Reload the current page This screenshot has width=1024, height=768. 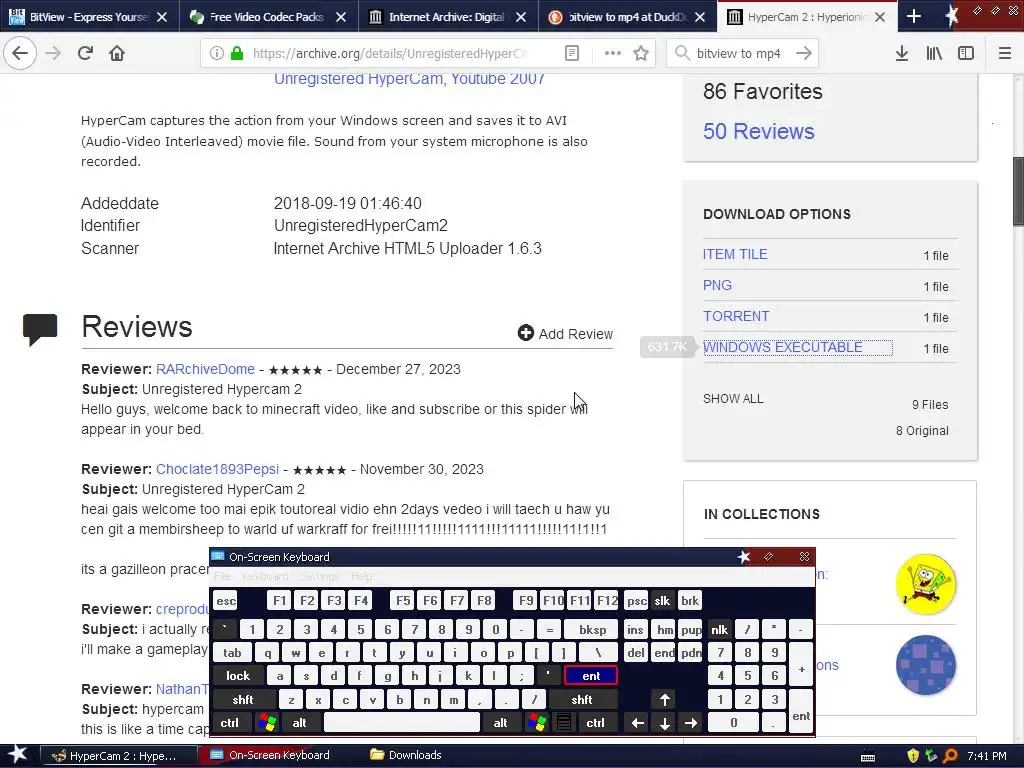[x=85, y=53]
